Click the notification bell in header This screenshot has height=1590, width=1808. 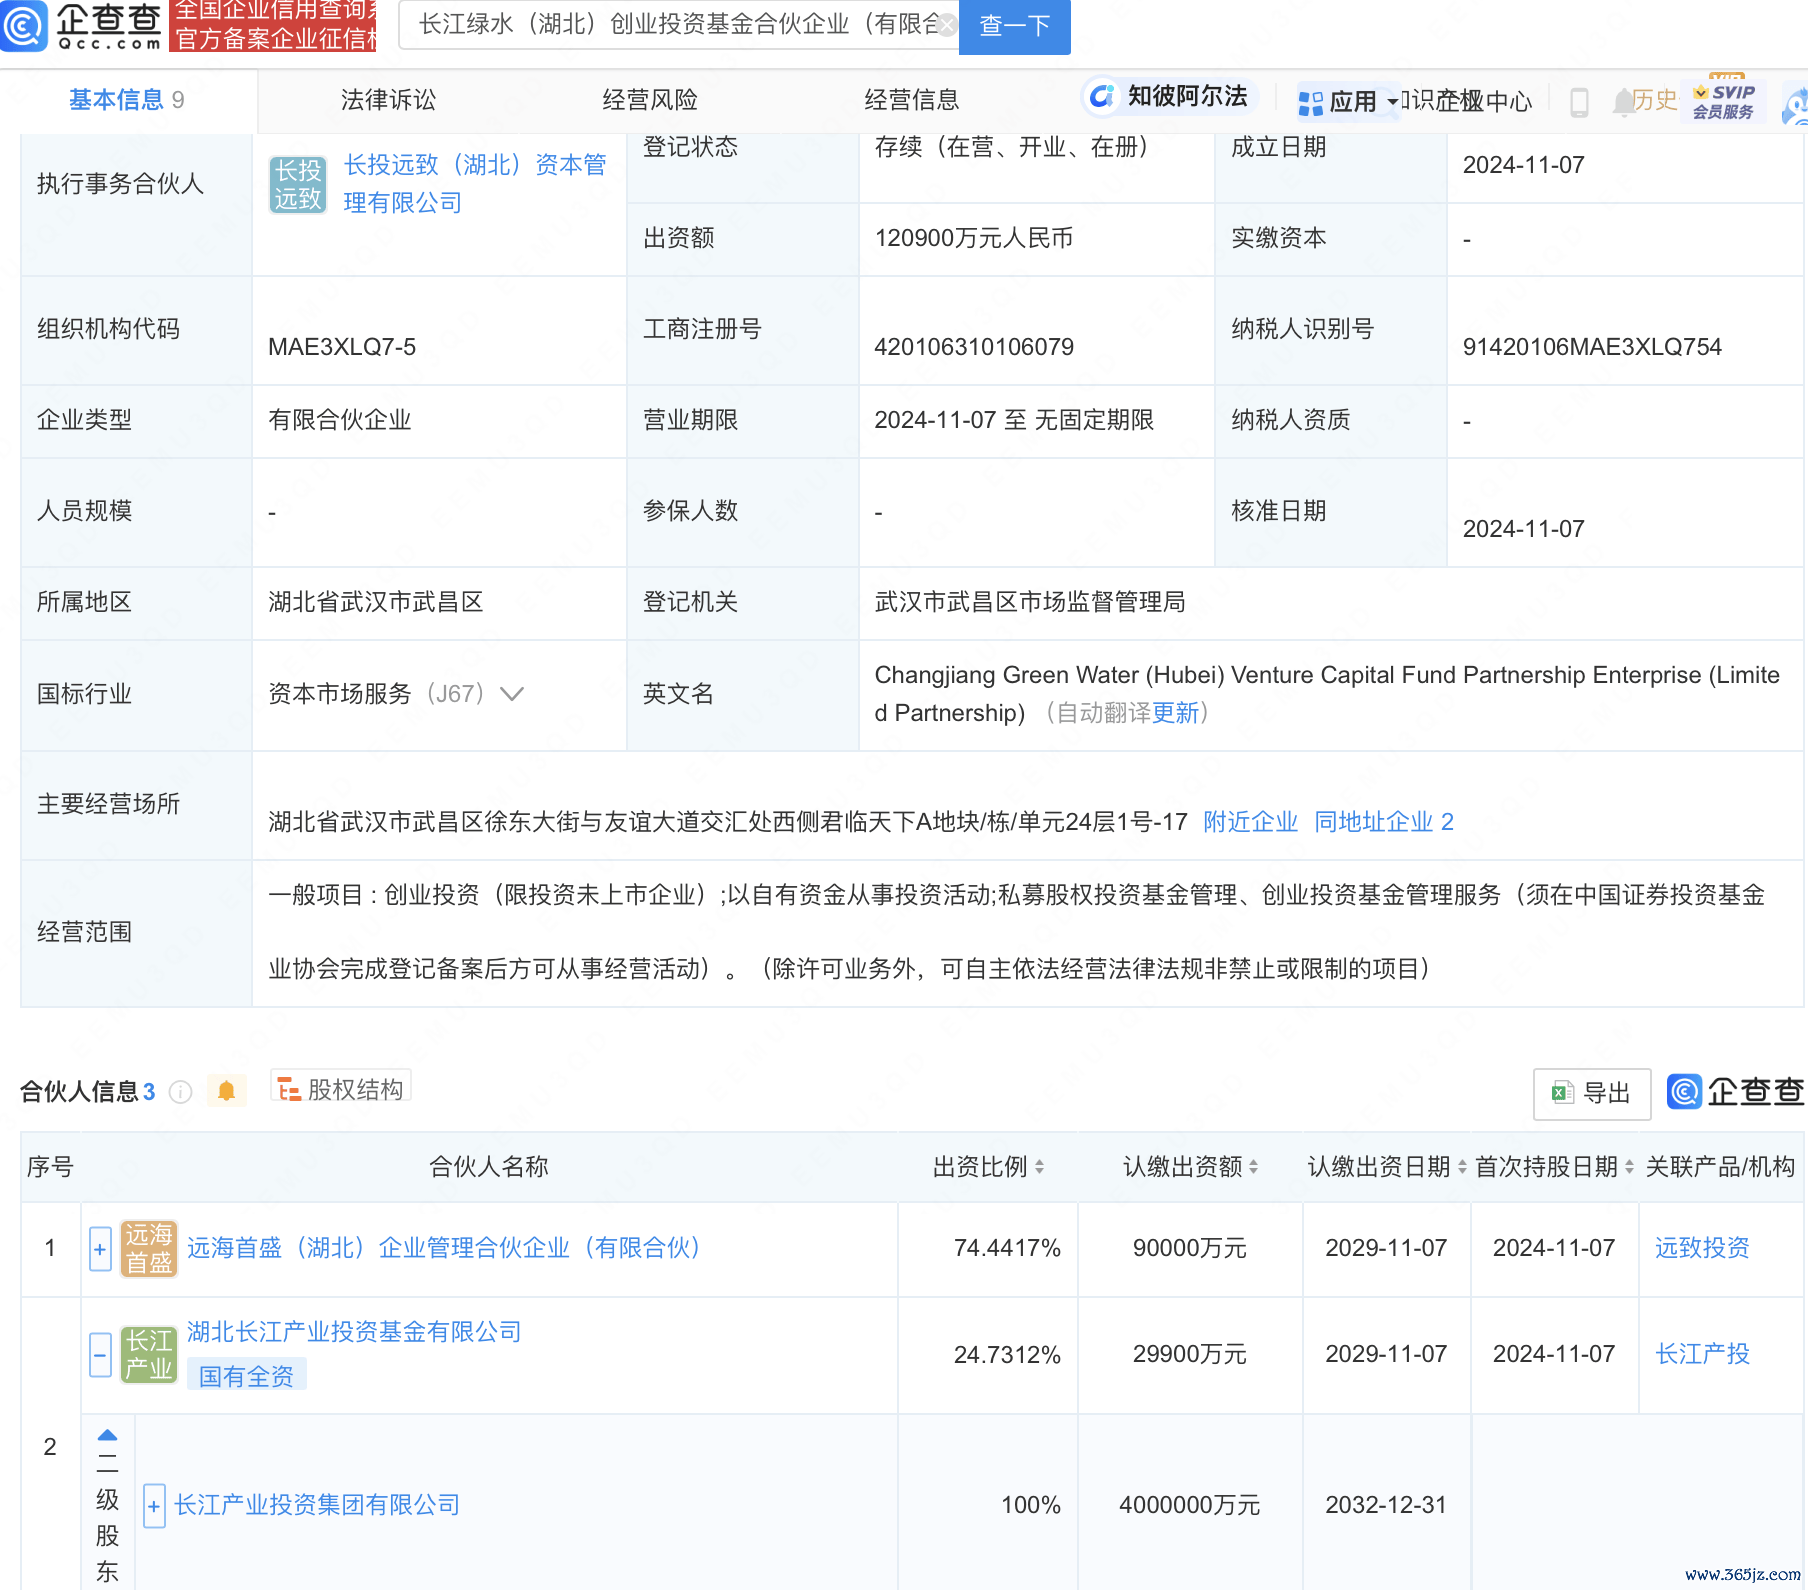pyautogui.click(x=1622, y=102)
